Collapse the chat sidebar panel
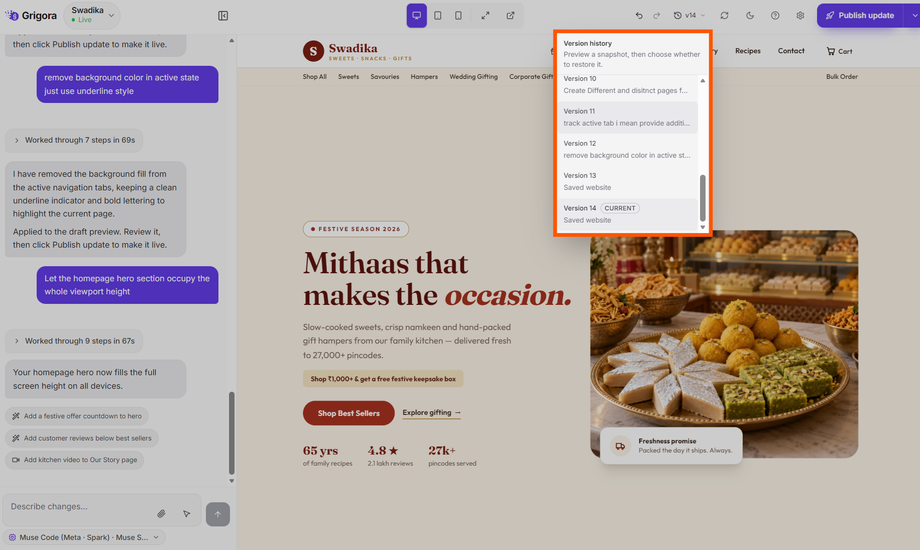The image size is (920, 550). (x=223, y=16)
